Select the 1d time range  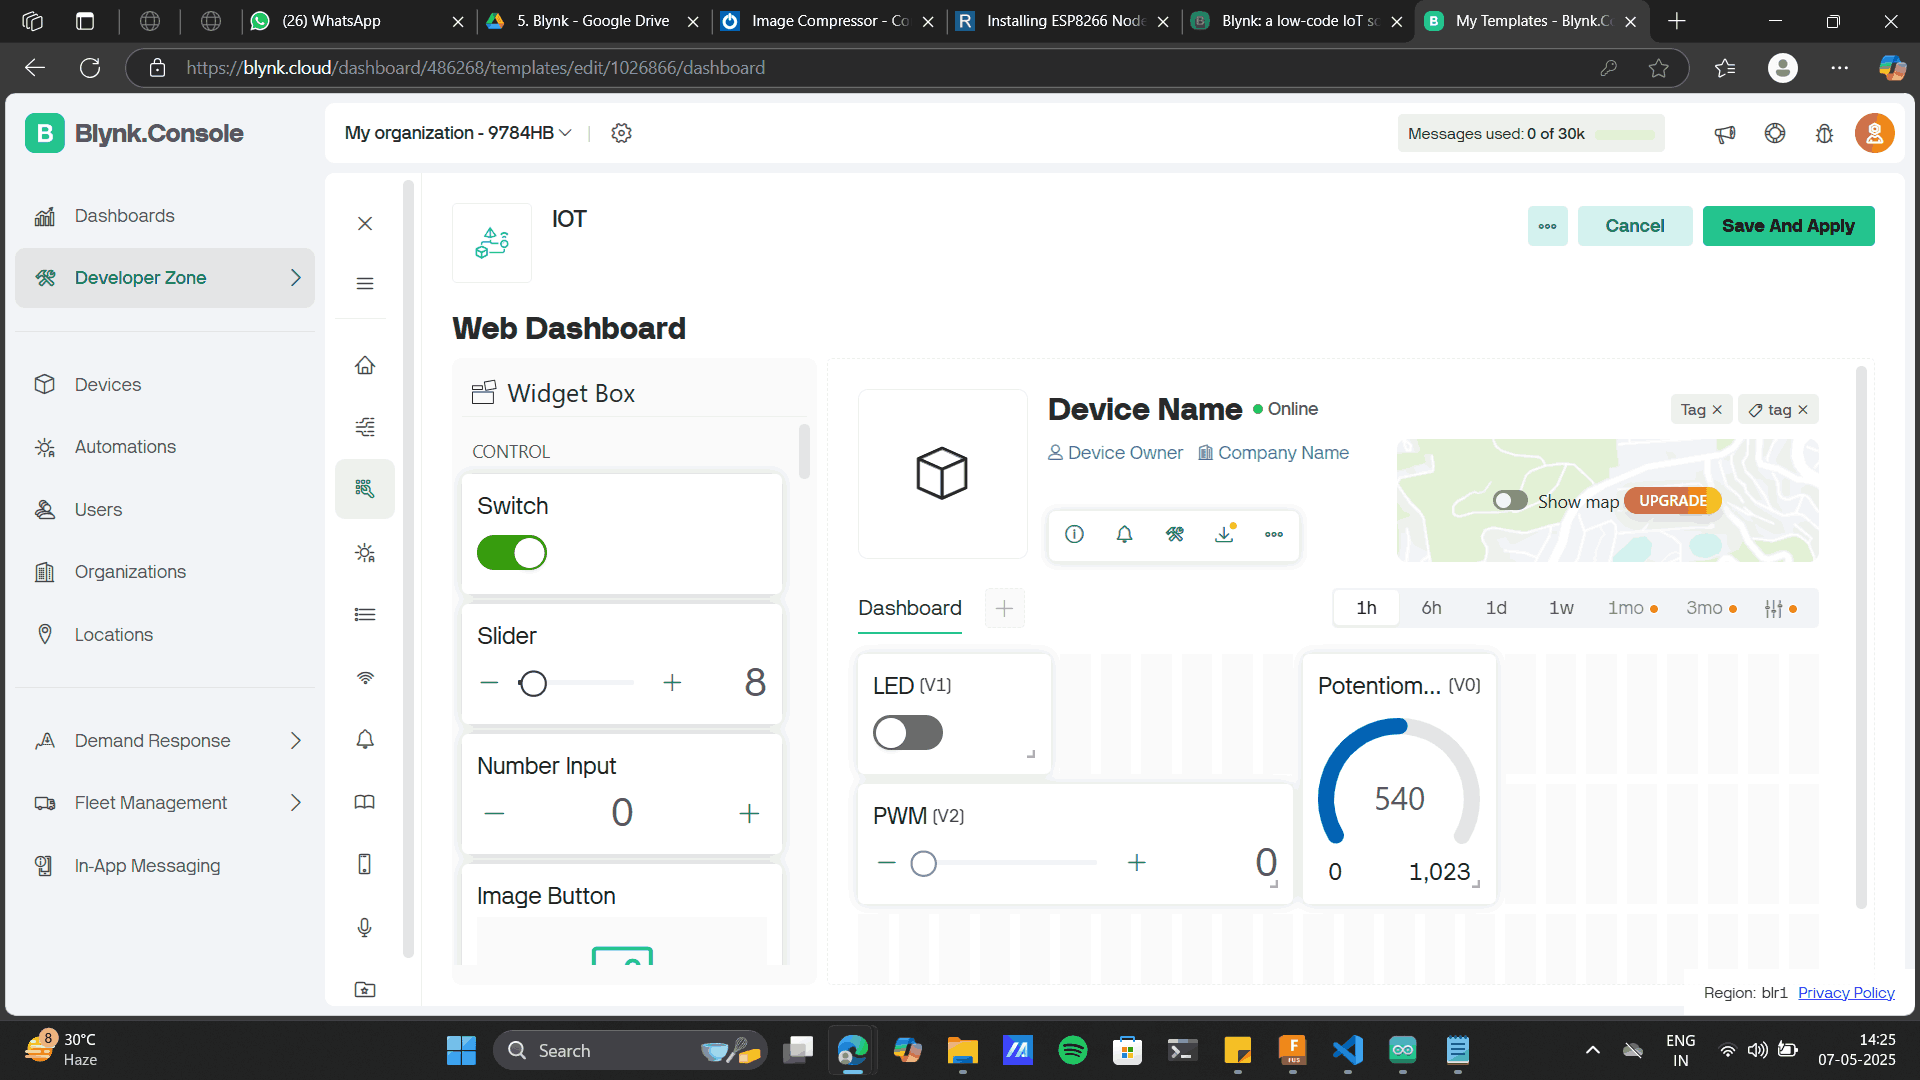[x=1496, y=608]
